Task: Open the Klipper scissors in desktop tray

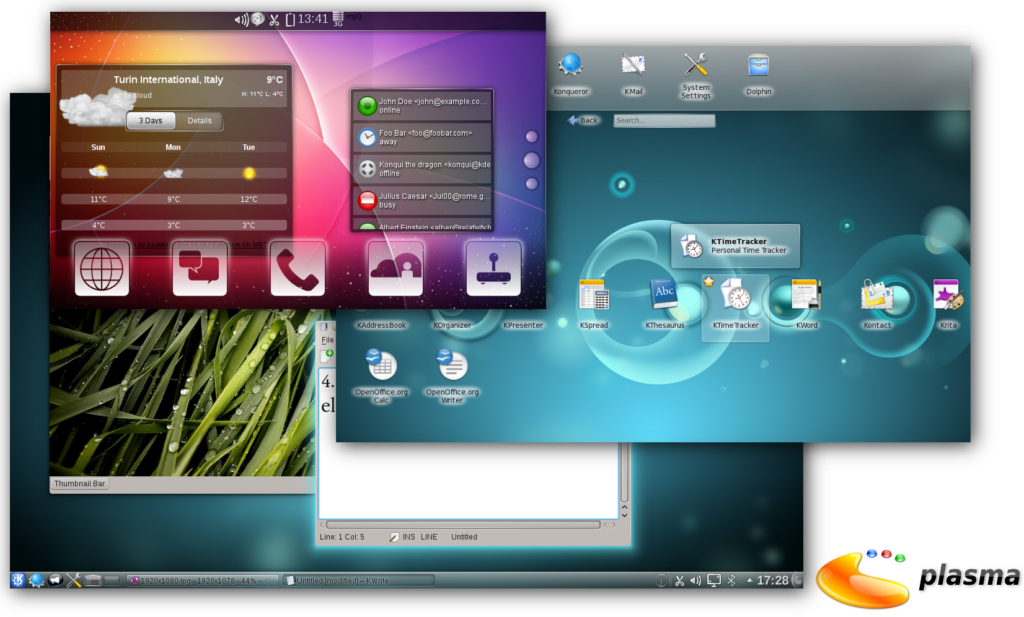Action: 679,580
